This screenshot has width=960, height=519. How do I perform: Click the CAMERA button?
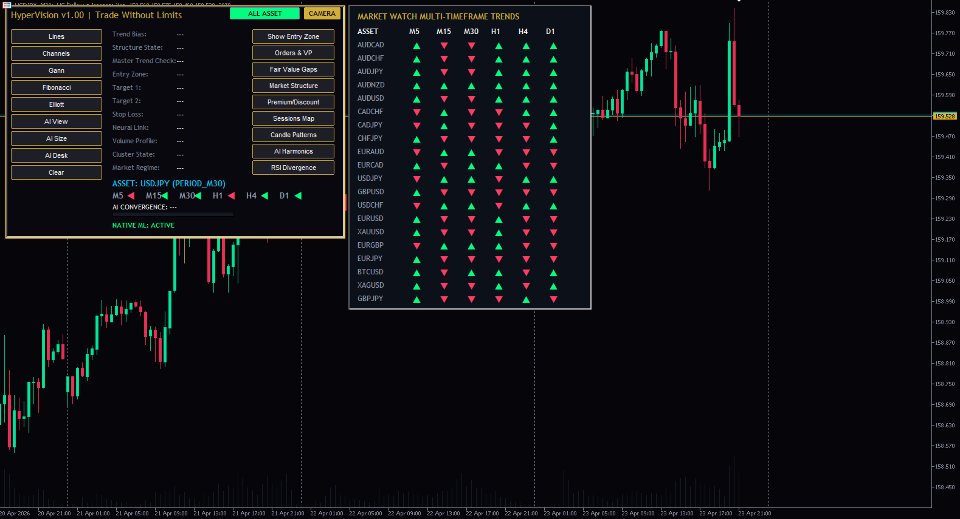(322, 13)
